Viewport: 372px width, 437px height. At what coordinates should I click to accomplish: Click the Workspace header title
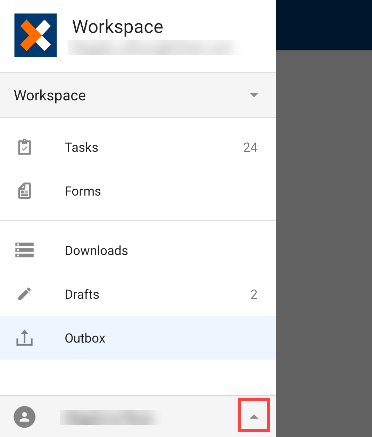click(118, 27)
